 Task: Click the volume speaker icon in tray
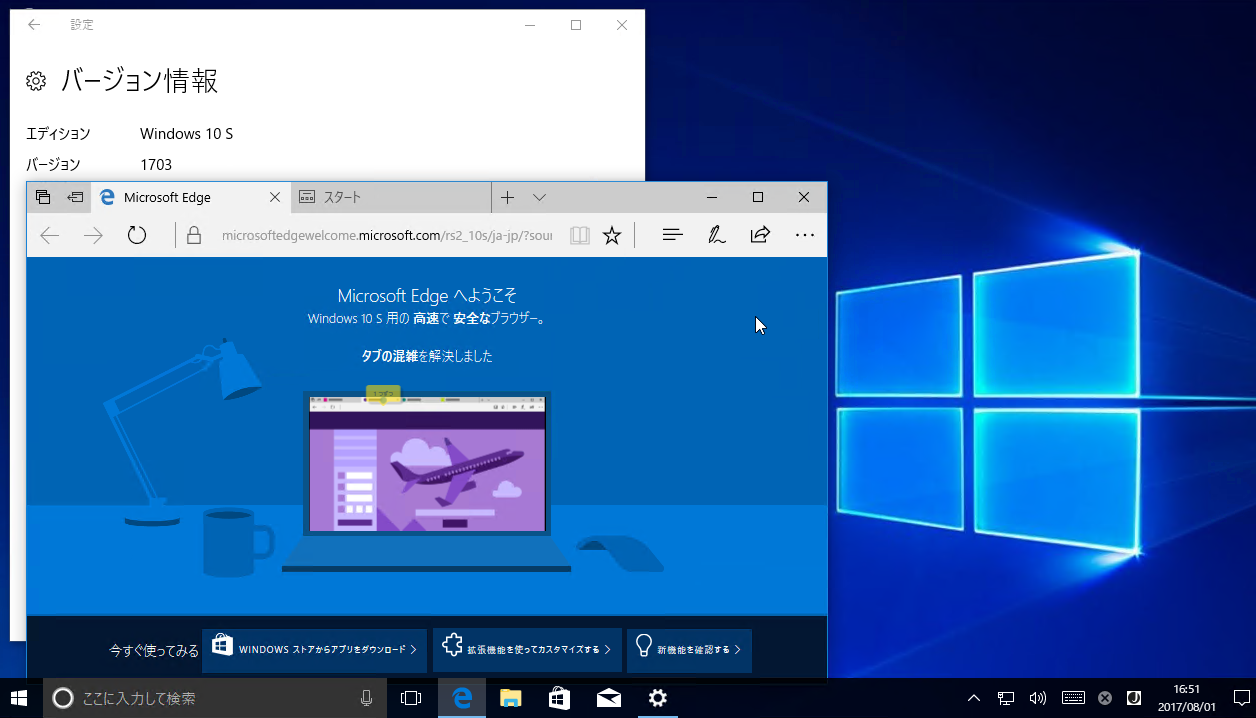(1037, 698)
